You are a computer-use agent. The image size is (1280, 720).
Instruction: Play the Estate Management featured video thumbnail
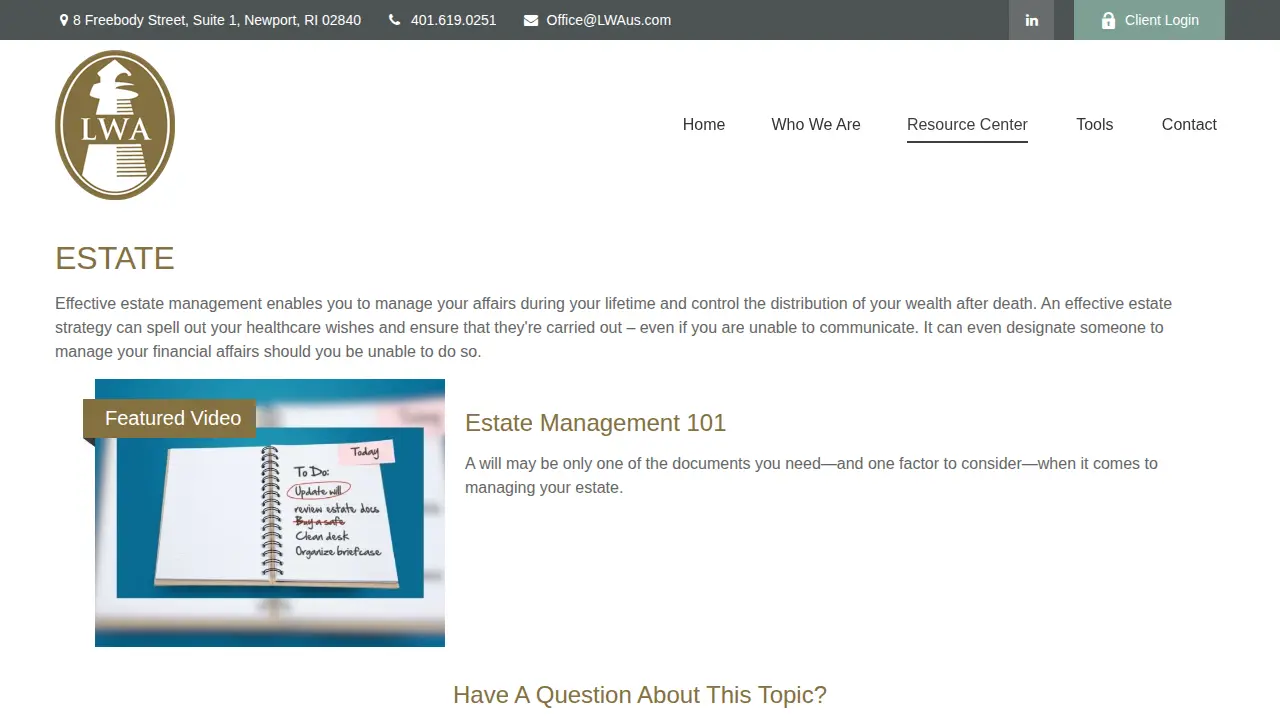(270, 513)
